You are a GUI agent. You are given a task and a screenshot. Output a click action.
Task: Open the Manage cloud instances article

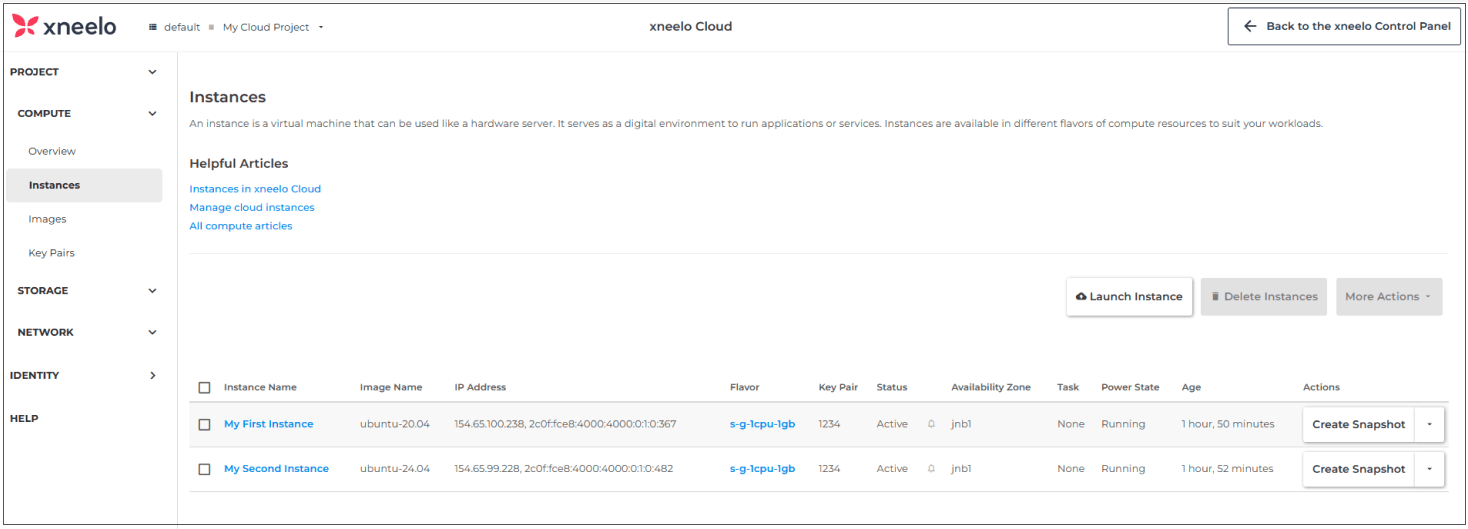pos(252,207)
